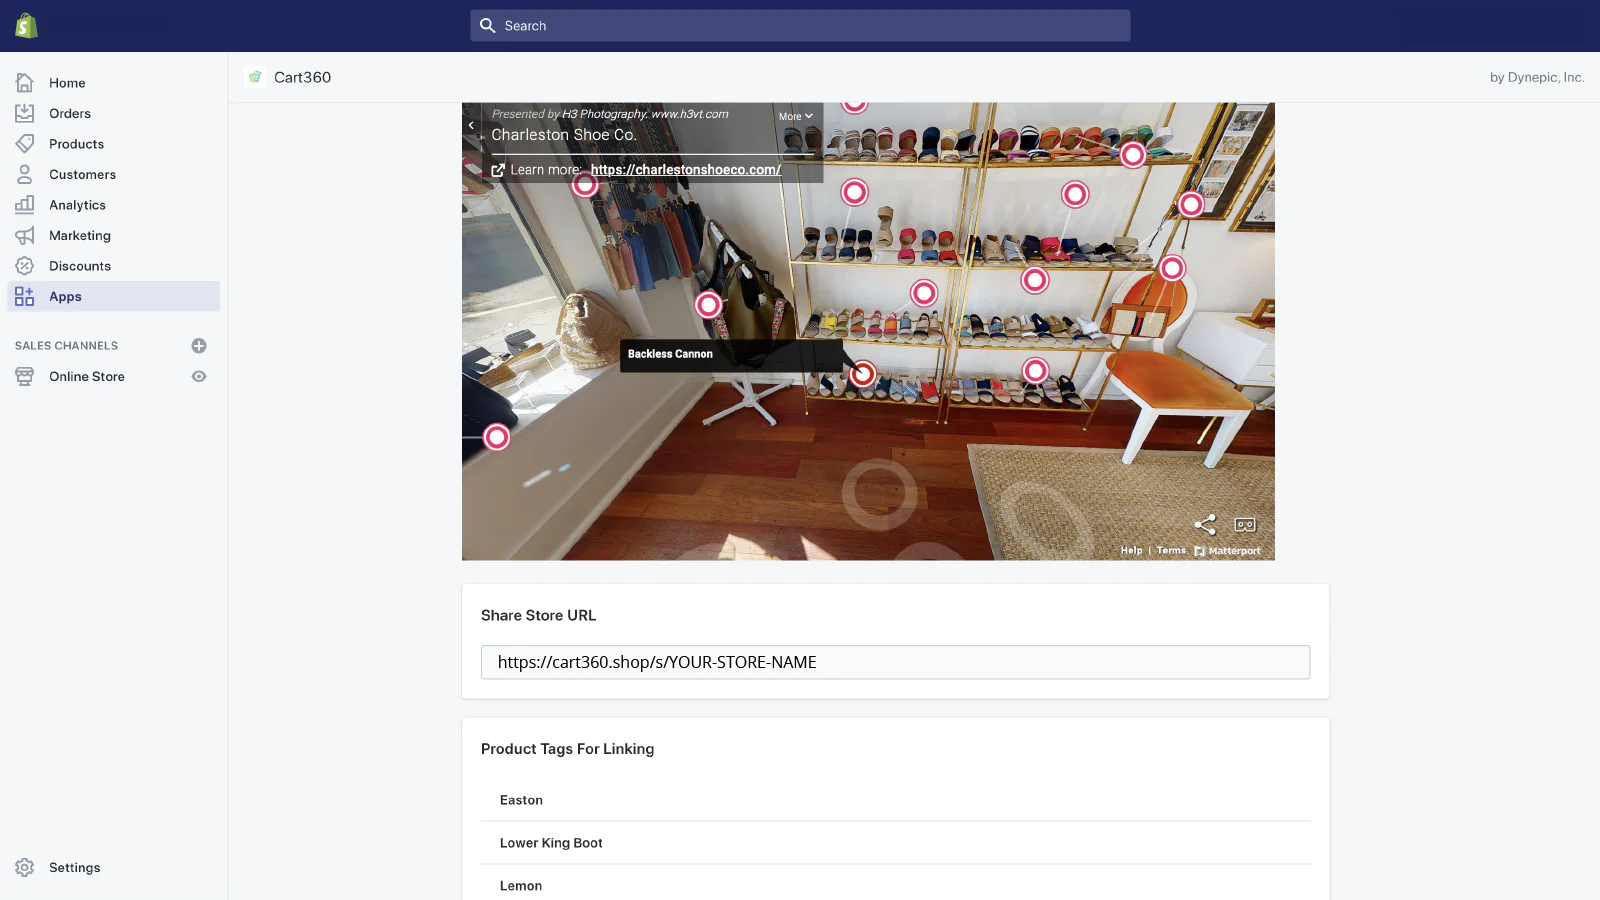Open the charlestonshoeco.com link

click(x=685, y=170)
